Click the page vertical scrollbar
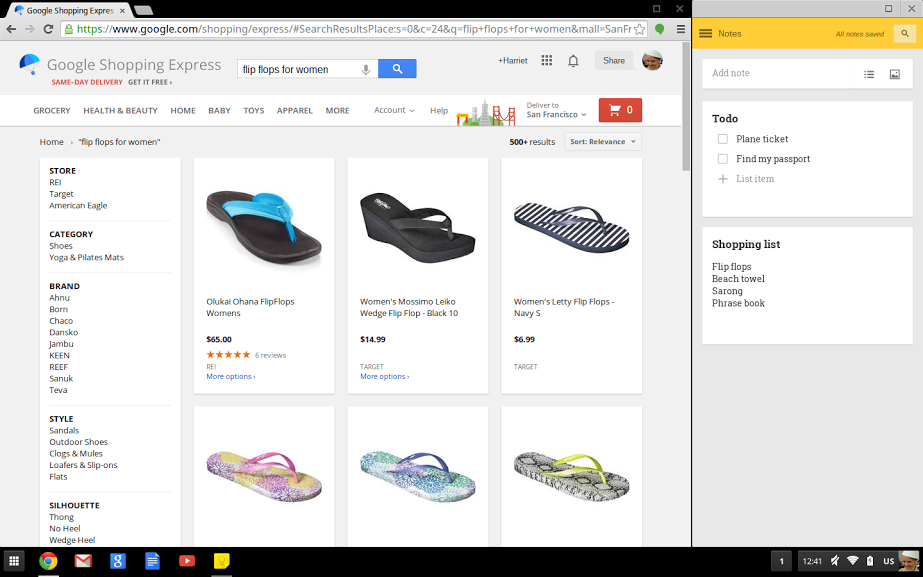Image resolution: width=923 pixels, height=577 pixels. (685, 100)
